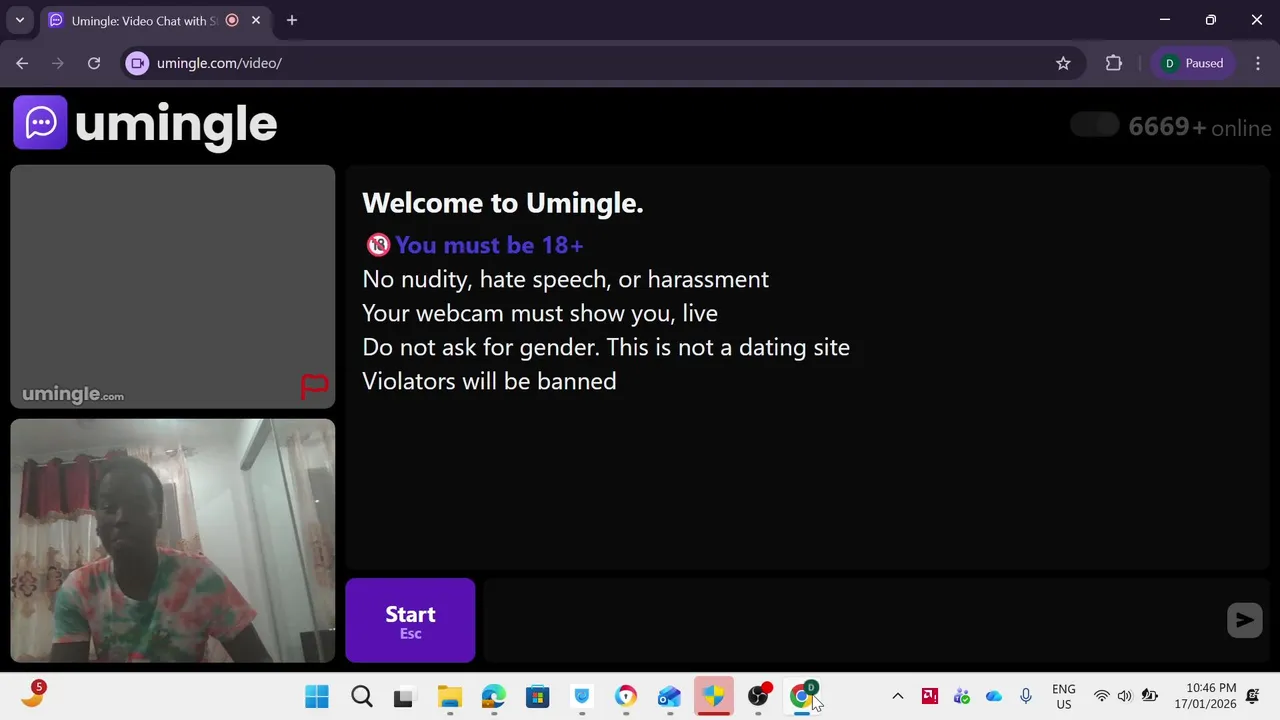The height and width of the screenshot is (720, 1280).
Task: Open Windows Search from the taskbar
Action: [361, 697]
